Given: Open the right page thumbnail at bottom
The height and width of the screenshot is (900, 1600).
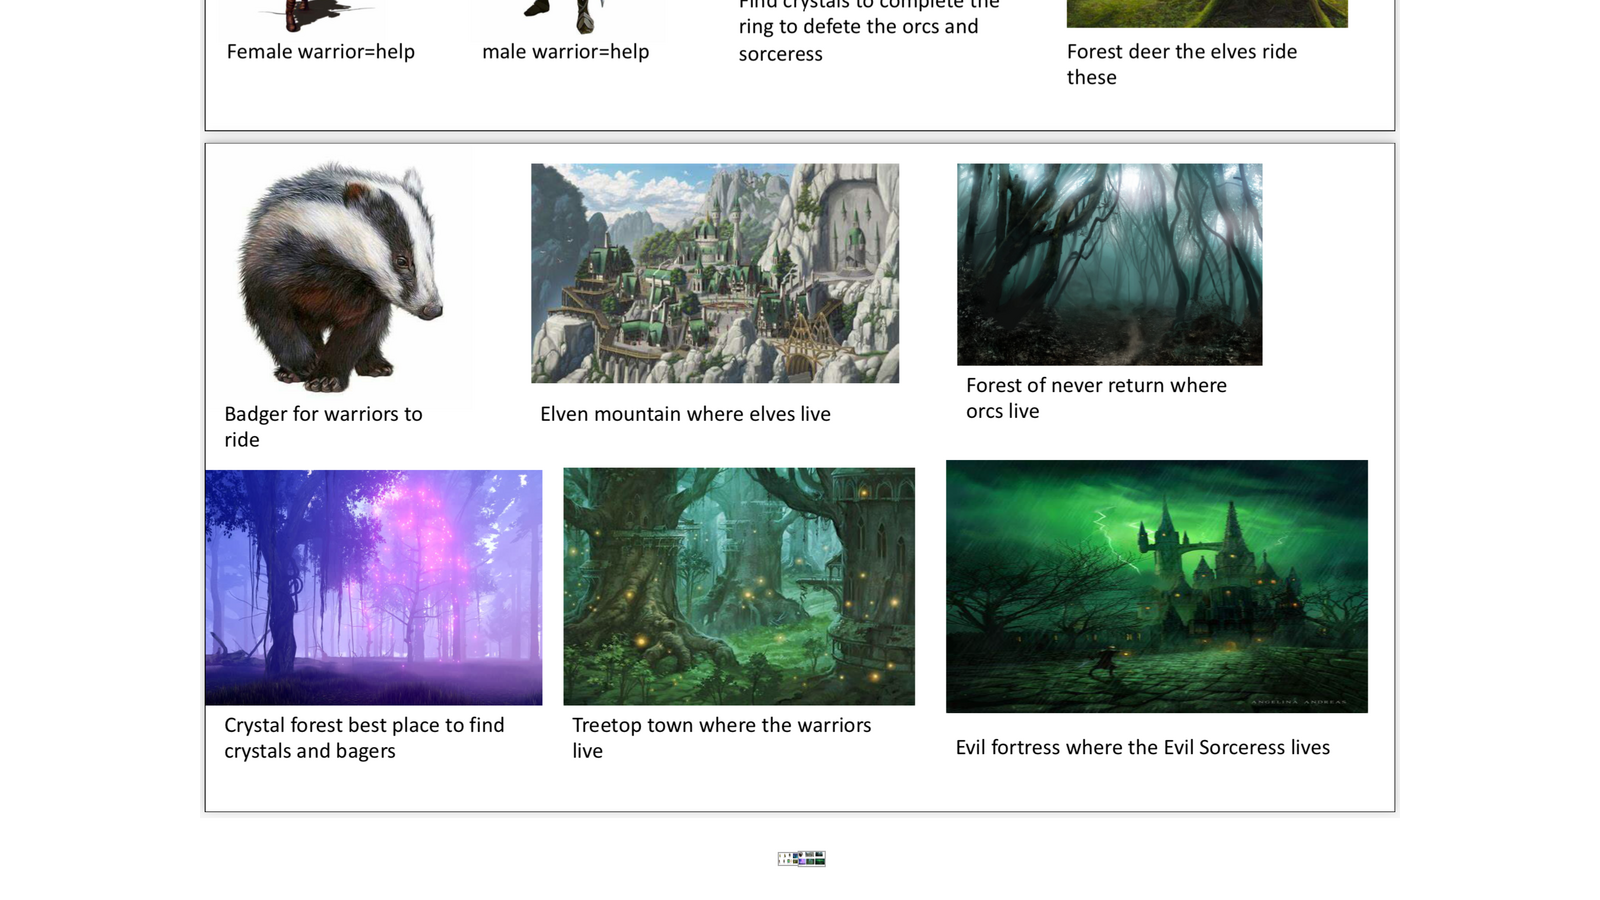Looking at the screenshot, I should (x=814, y=858).
